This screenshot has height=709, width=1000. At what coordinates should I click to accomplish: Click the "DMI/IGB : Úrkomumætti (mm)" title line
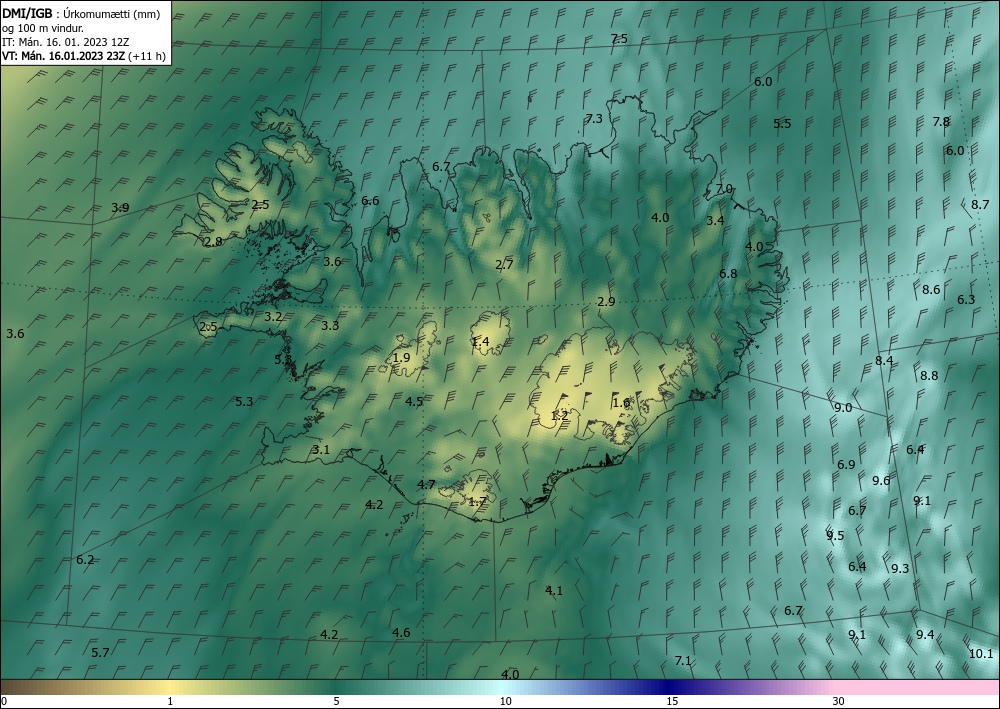point(81,14)
